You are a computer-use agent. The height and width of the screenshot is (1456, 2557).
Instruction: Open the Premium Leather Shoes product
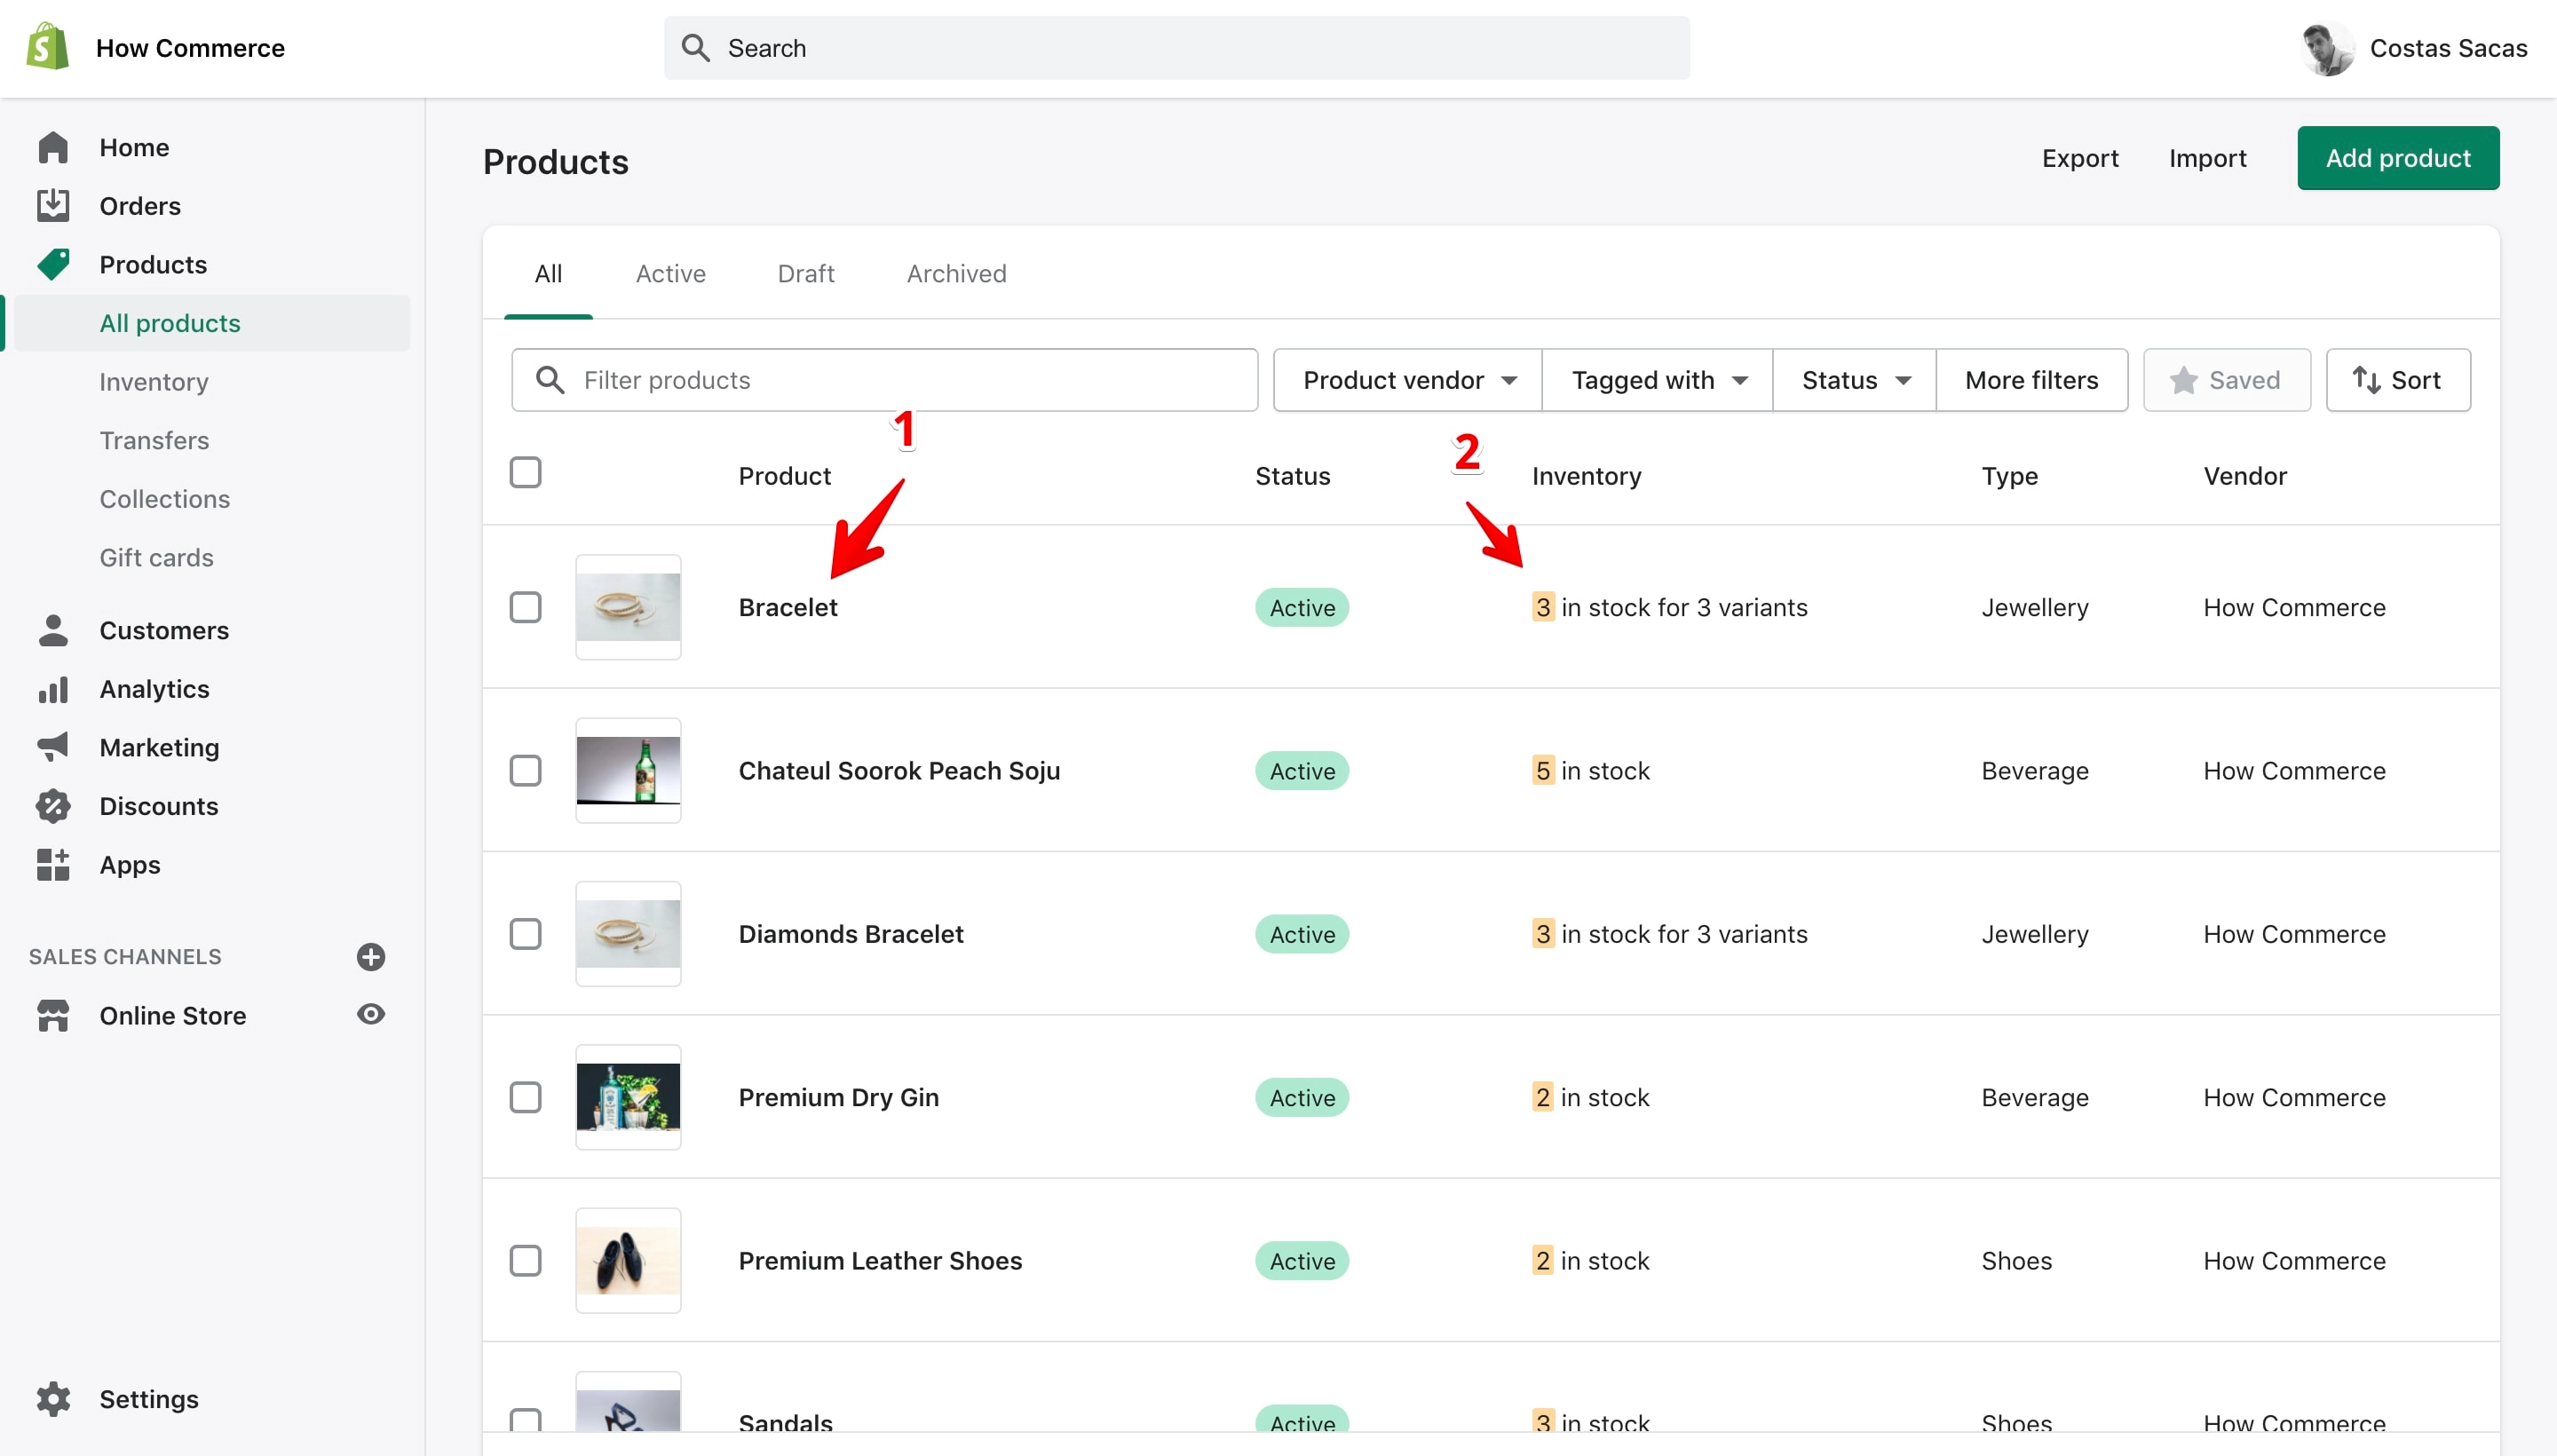point(880,1260)
